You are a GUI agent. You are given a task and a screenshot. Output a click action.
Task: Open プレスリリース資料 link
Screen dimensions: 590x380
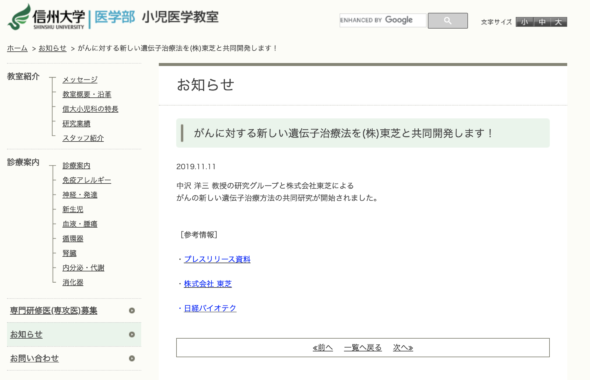(217, 259)
